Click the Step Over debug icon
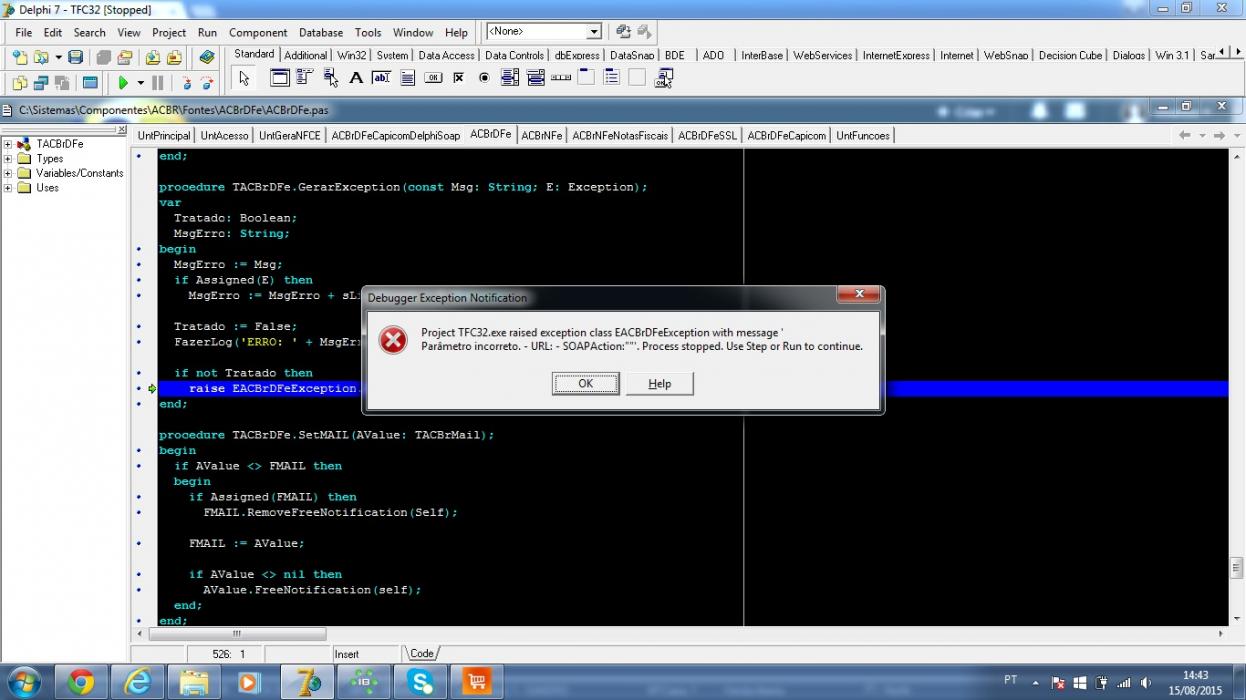Viewport: 1246px width, 700px height. (206, 83)
